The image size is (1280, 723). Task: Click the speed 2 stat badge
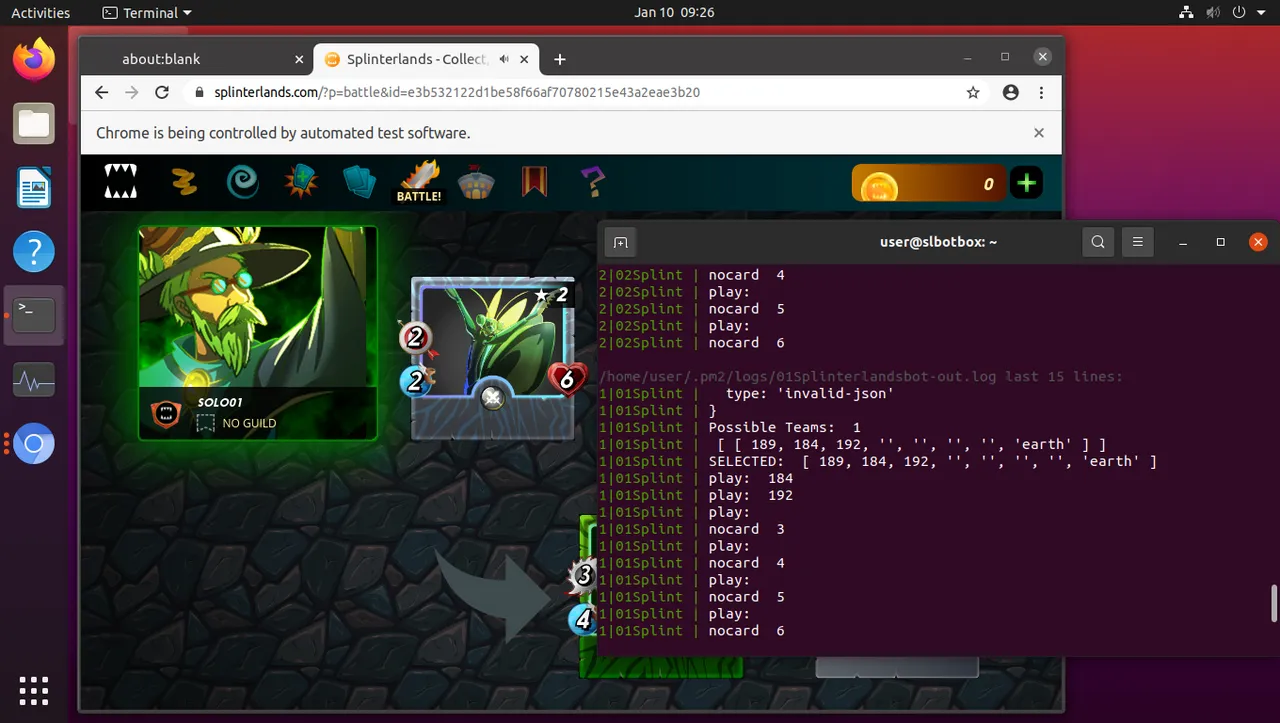point(417,380)
